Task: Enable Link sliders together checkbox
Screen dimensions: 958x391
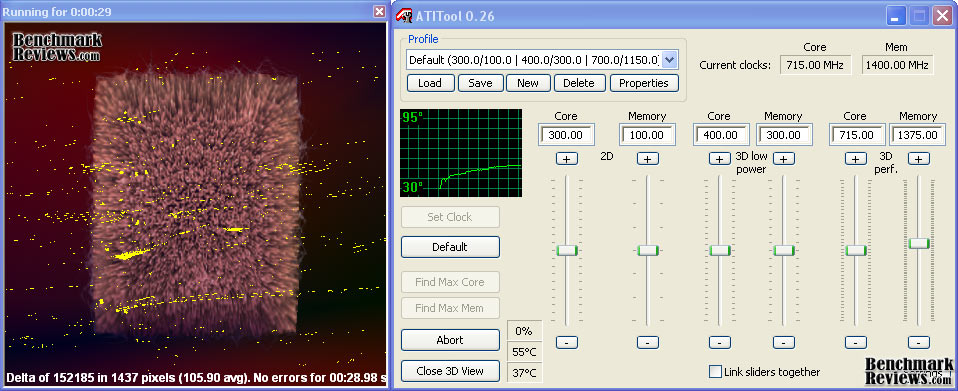Action: point(715,371)
